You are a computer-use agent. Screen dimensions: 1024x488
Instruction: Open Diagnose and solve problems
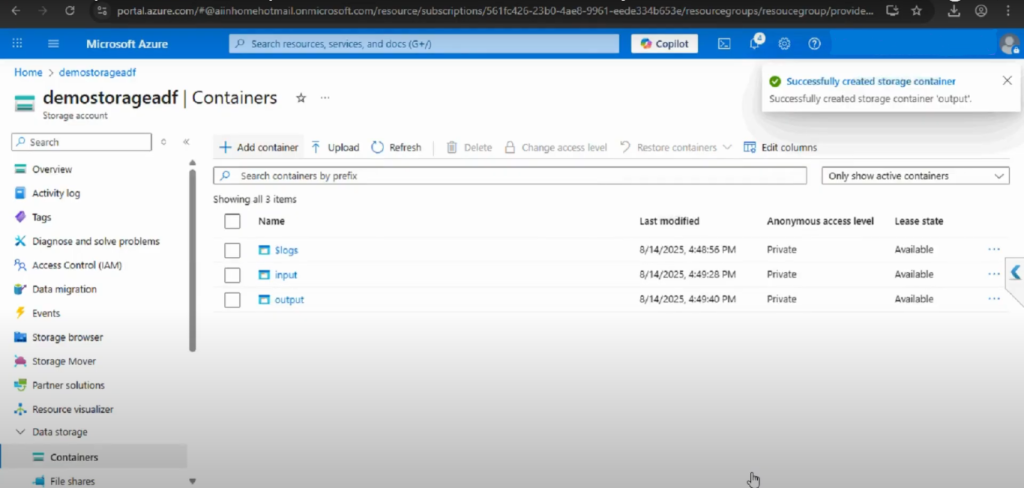coord(96,241)
